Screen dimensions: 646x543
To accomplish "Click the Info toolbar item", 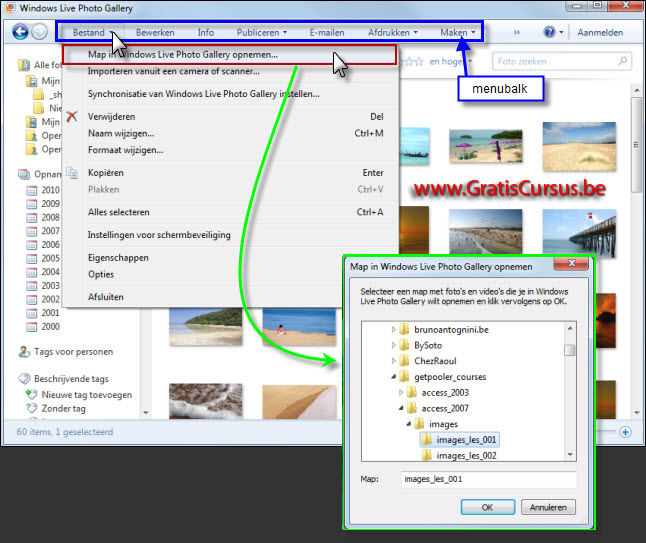I will click(206, 32).
